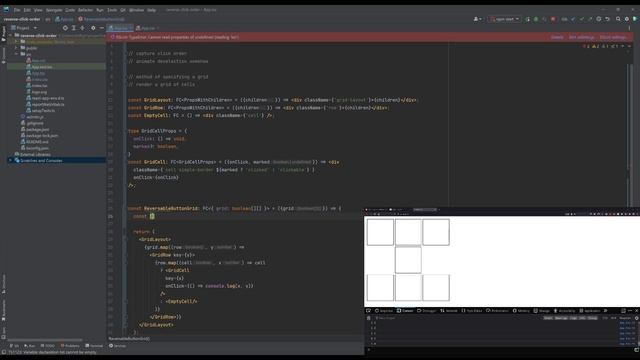Run the app with green Run button

528,19
